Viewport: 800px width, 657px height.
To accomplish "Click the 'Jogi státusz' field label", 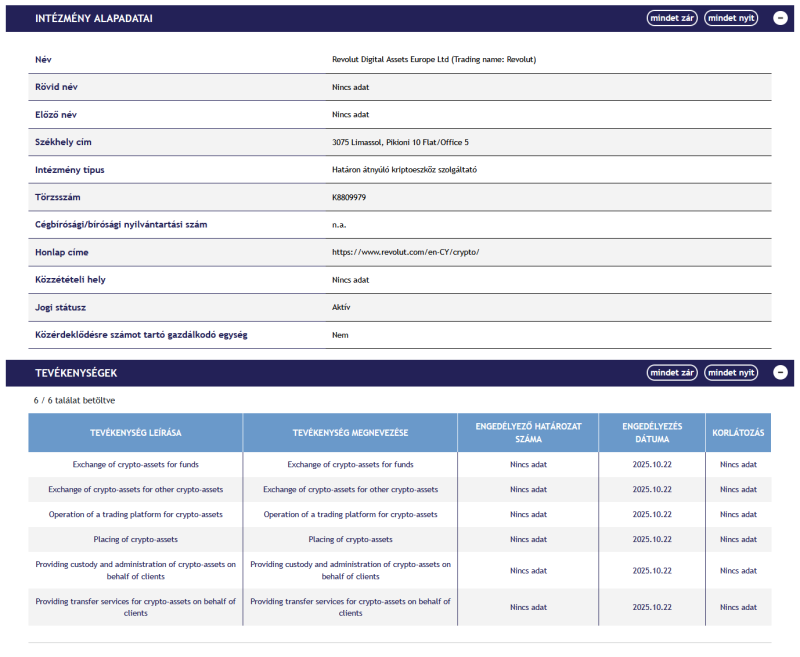I will [x=61, y=308].
